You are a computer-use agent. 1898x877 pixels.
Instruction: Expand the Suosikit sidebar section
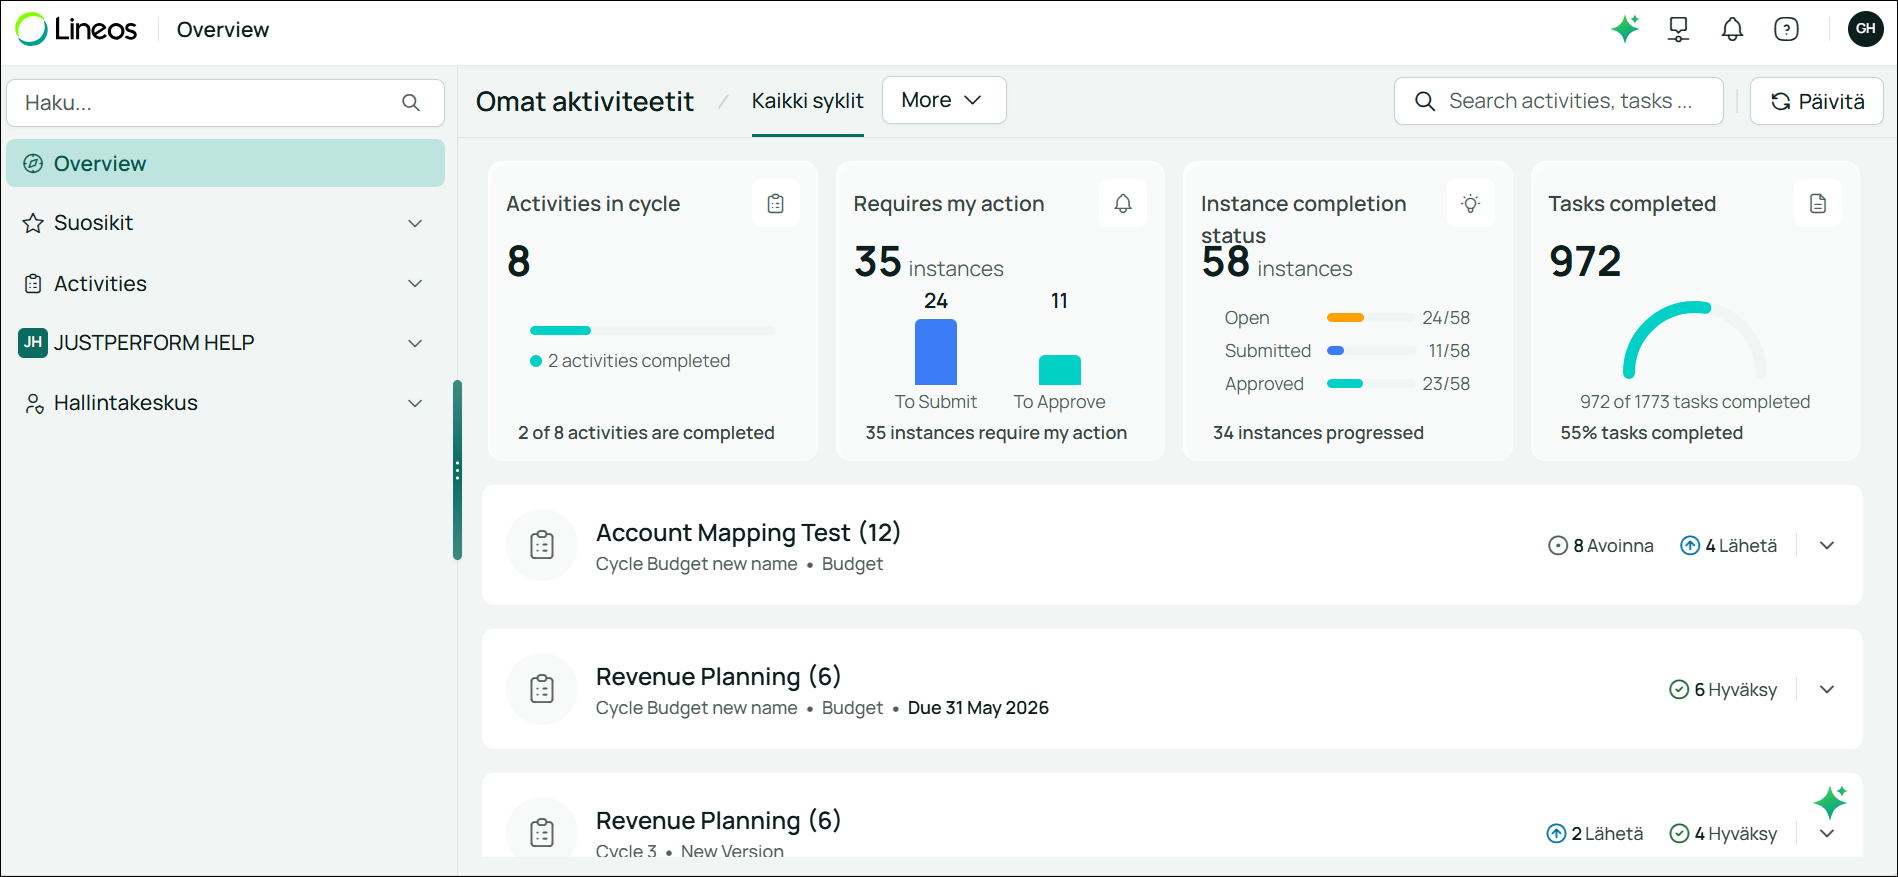coord(415,223)
